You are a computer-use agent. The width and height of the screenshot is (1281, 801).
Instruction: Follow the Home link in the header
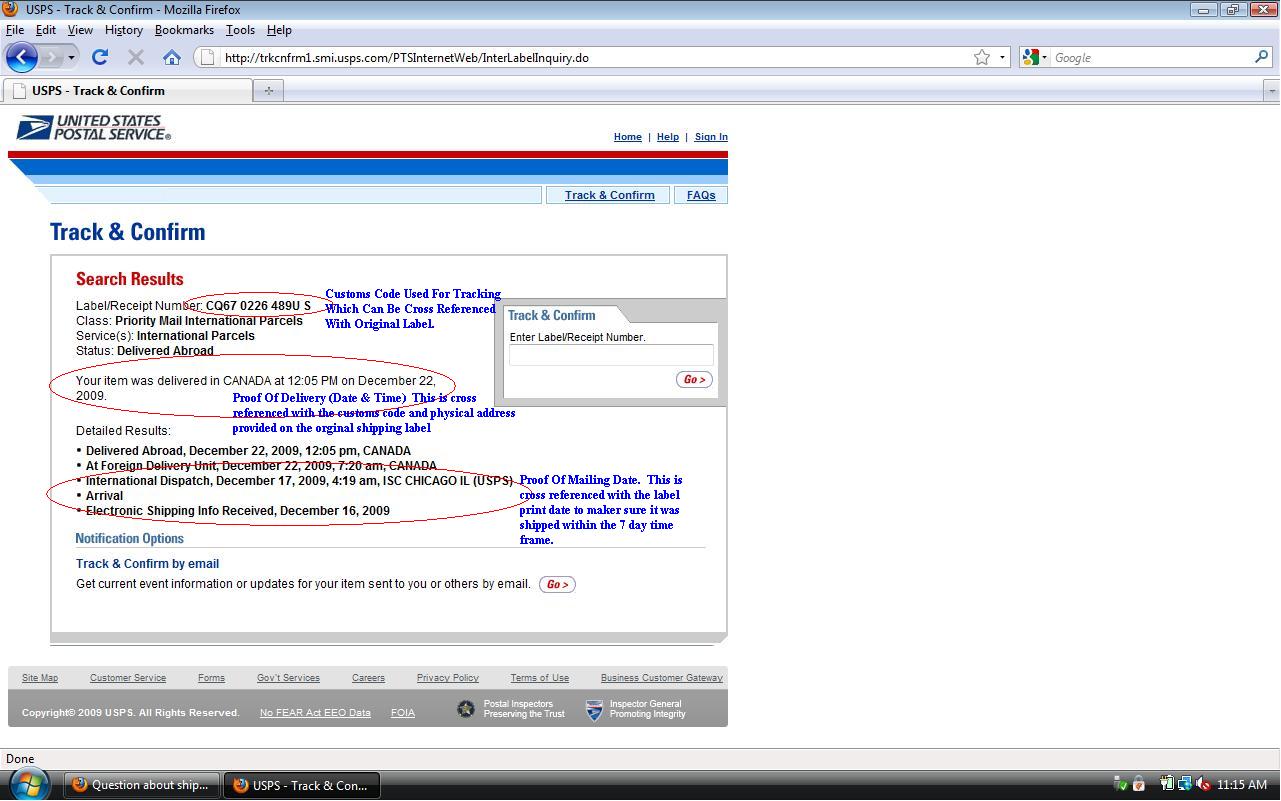tap(628, 137)
